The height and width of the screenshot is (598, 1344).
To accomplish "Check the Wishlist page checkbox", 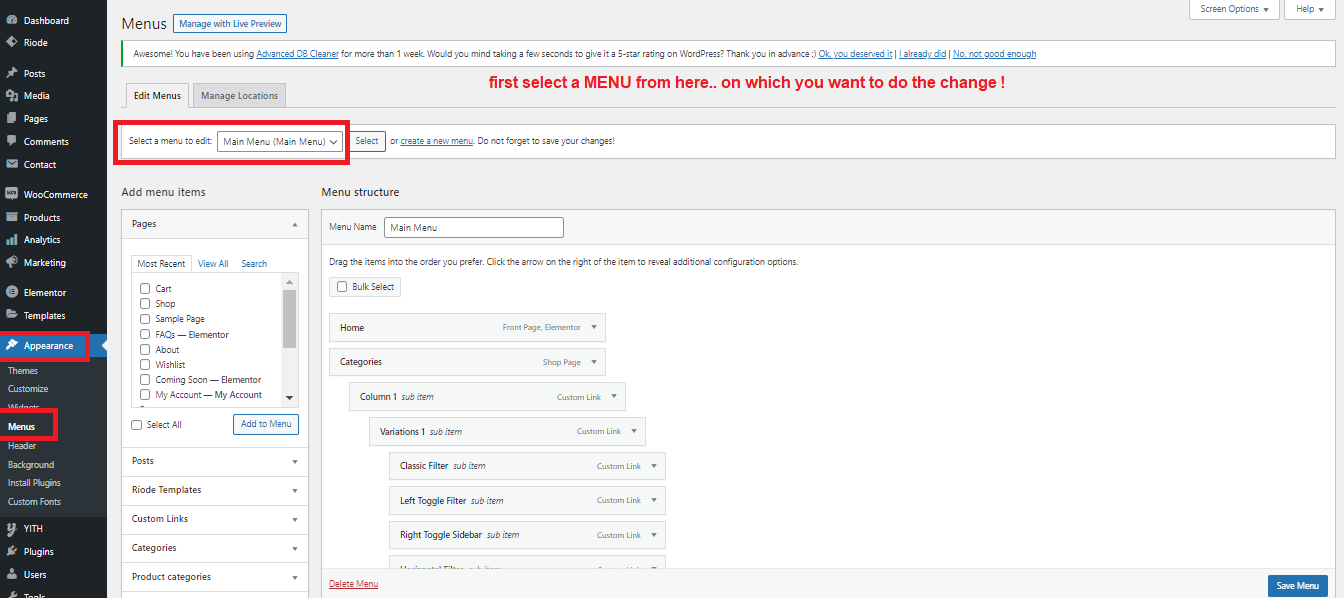I will [x=145, y=364].
